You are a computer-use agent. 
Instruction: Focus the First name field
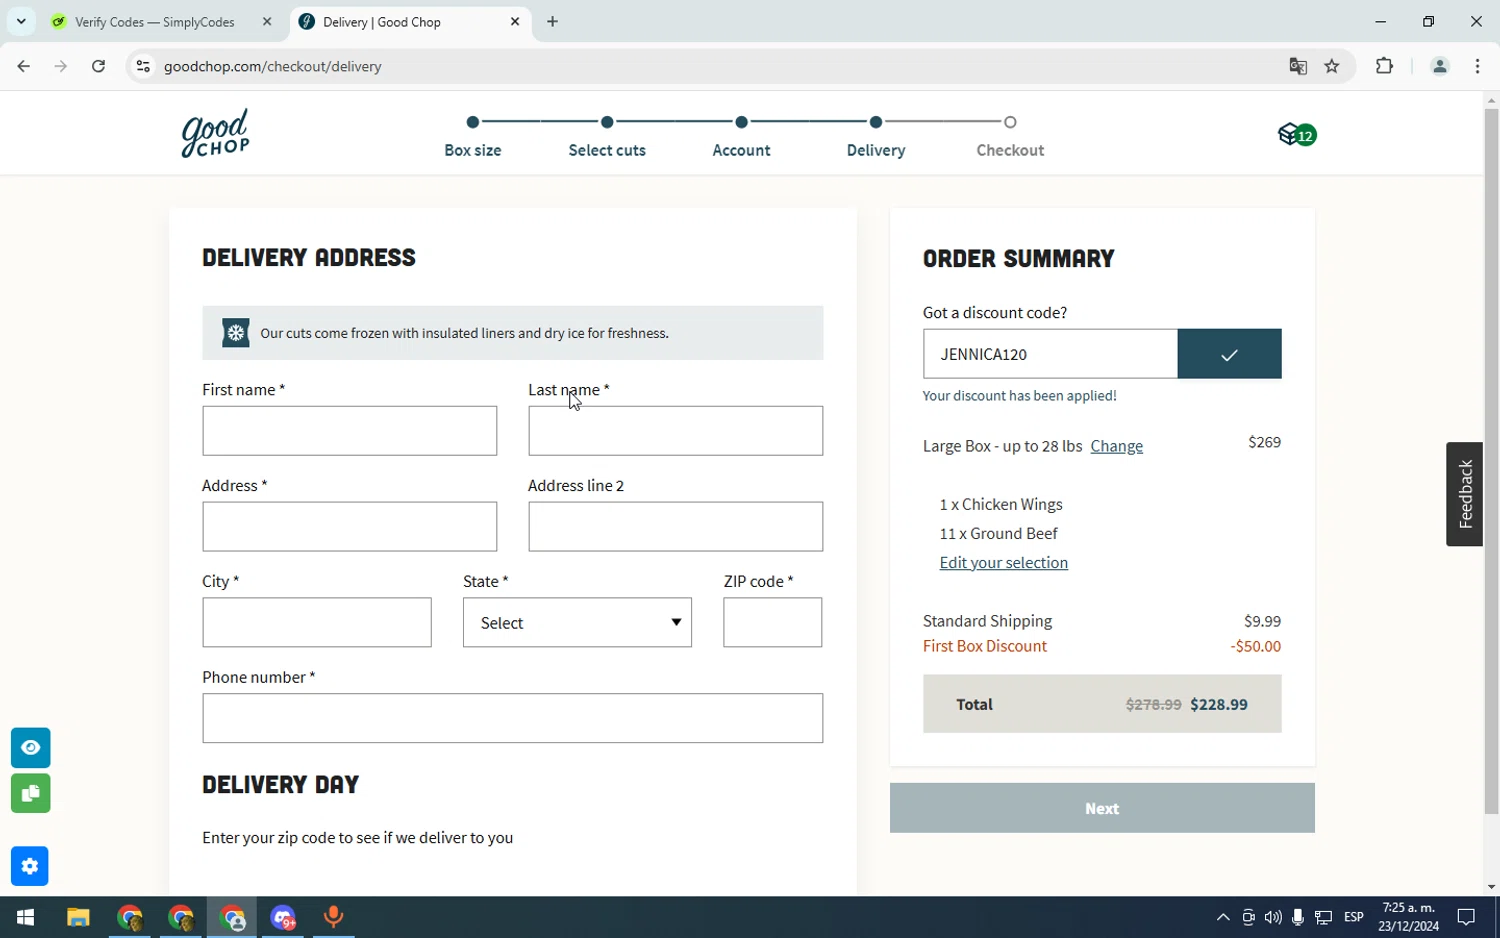point(349,431)
